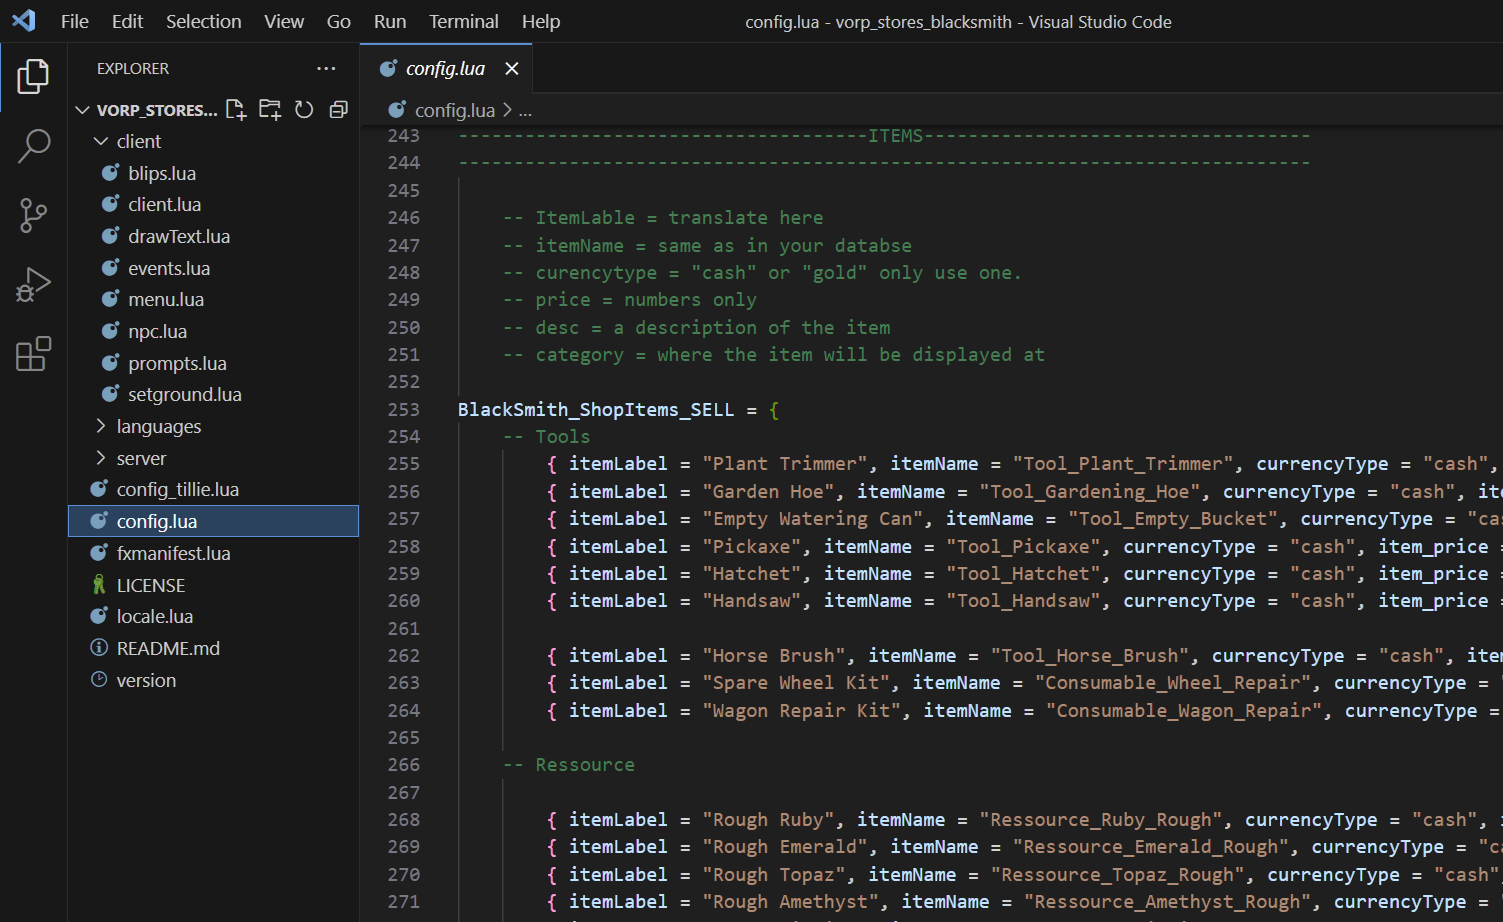This screenshot has height=922, width=1503.
Task: Open the Go menu
Action: coord(339,21)
